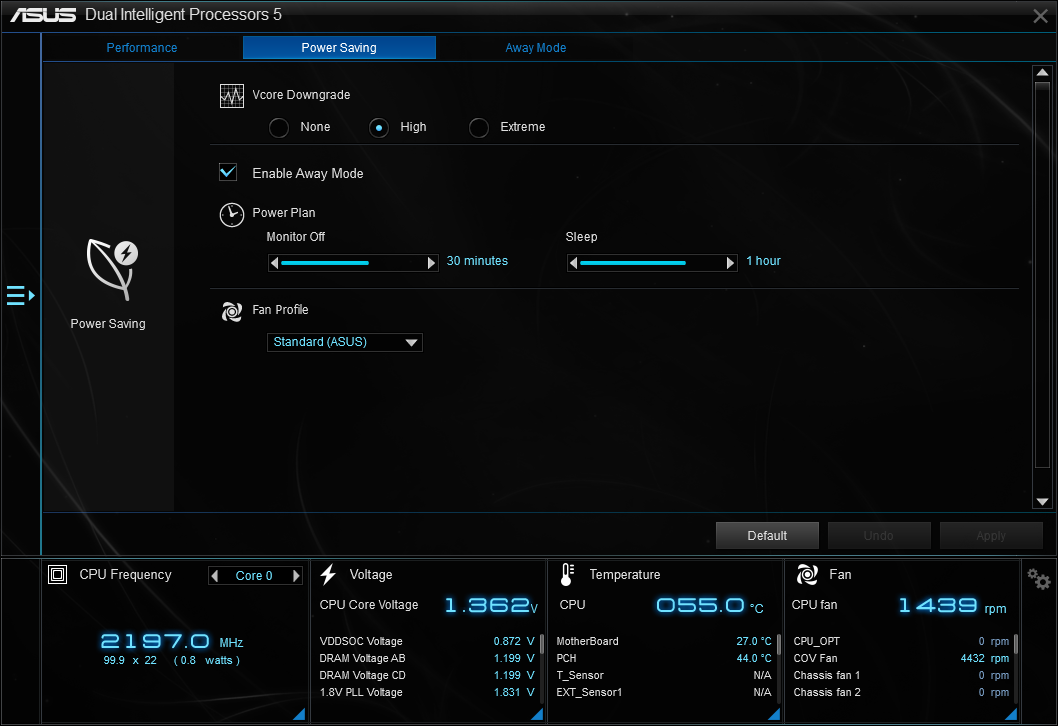Click the T_Sensor row
1058x726 pixels.
(x=664, y=675)
